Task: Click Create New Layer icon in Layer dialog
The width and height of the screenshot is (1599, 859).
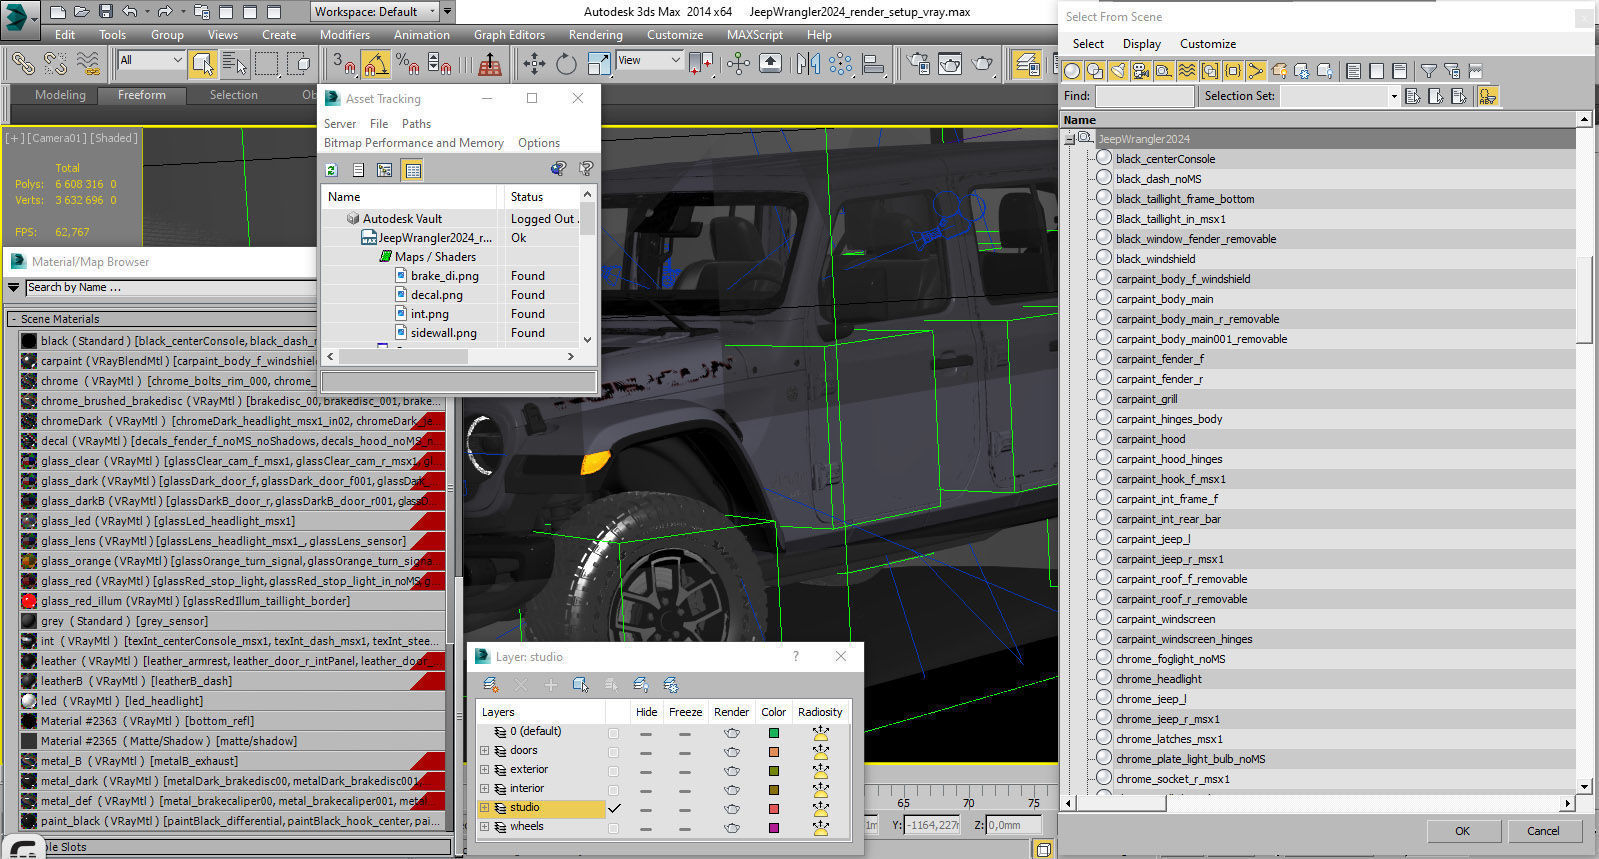Action: click(490, 685)
